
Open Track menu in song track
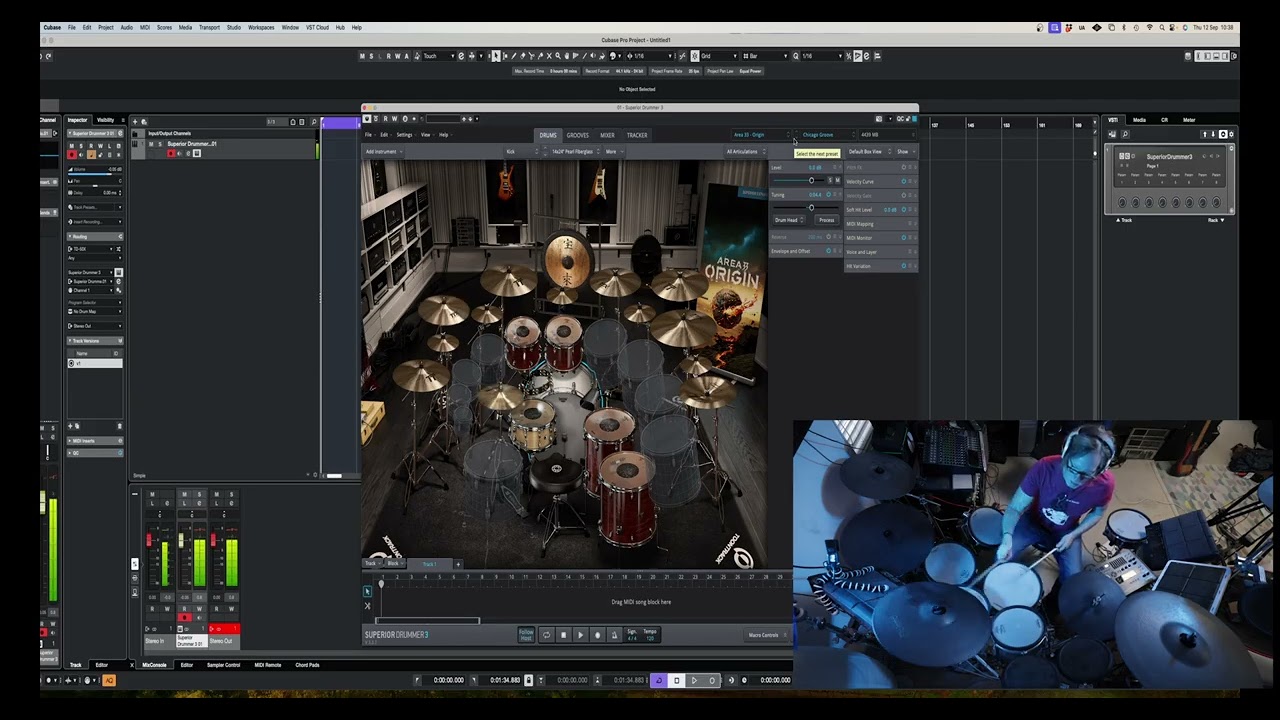point(372,563)
